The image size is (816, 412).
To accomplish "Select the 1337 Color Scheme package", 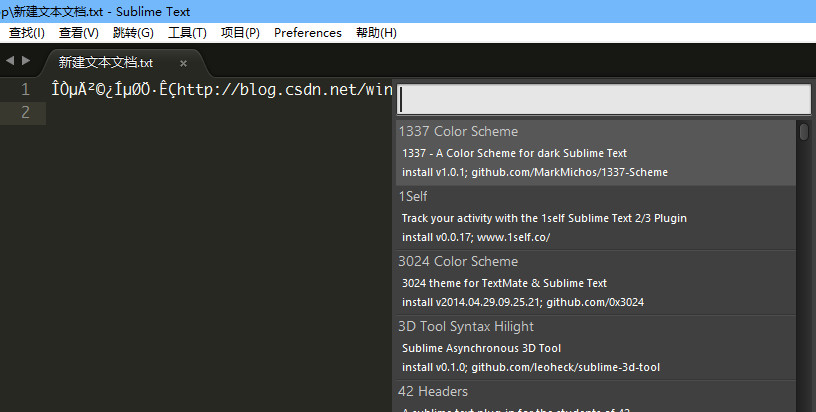I will pos(596,153).
